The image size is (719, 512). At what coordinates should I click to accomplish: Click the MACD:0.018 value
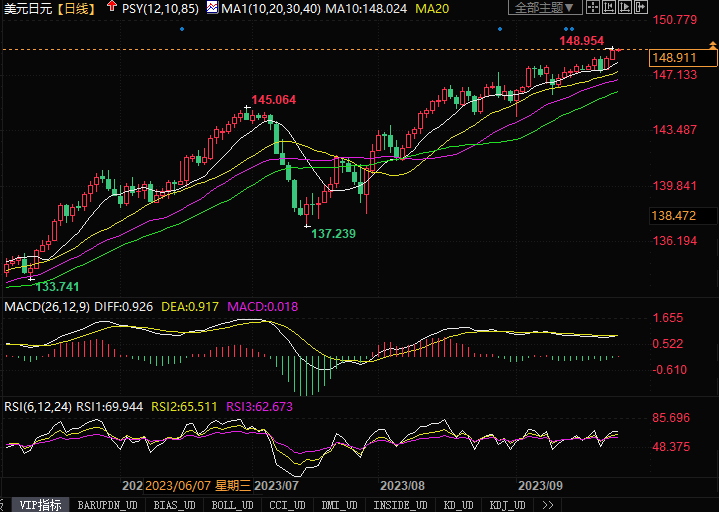coord(263,307)
